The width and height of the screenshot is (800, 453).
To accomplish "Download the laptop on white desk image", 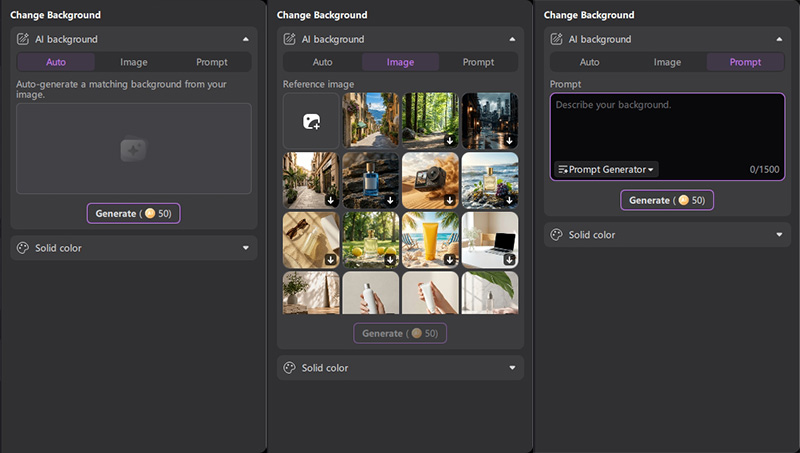I will point(509,260).
